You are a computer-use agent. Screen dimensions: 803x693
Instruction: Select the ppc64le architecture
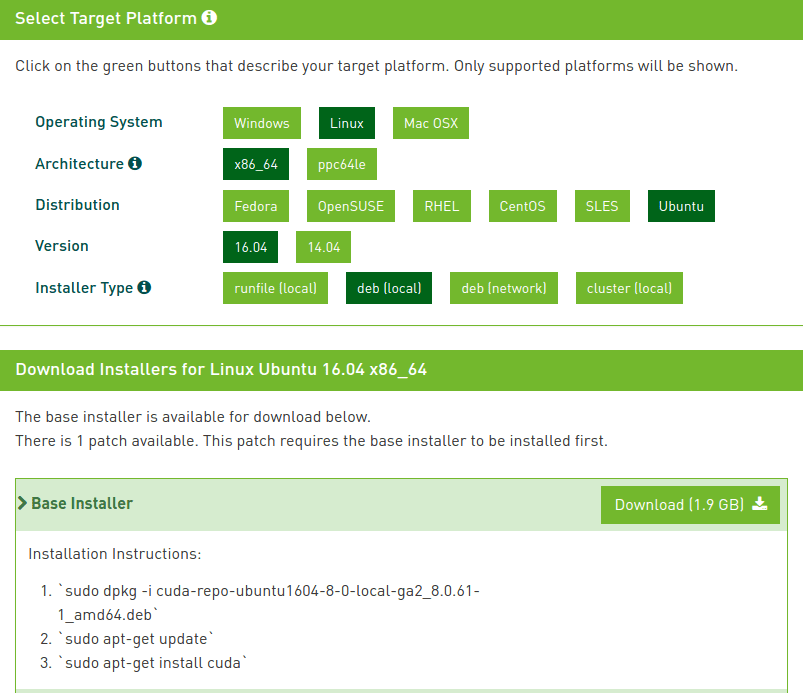tap(342, 164)
